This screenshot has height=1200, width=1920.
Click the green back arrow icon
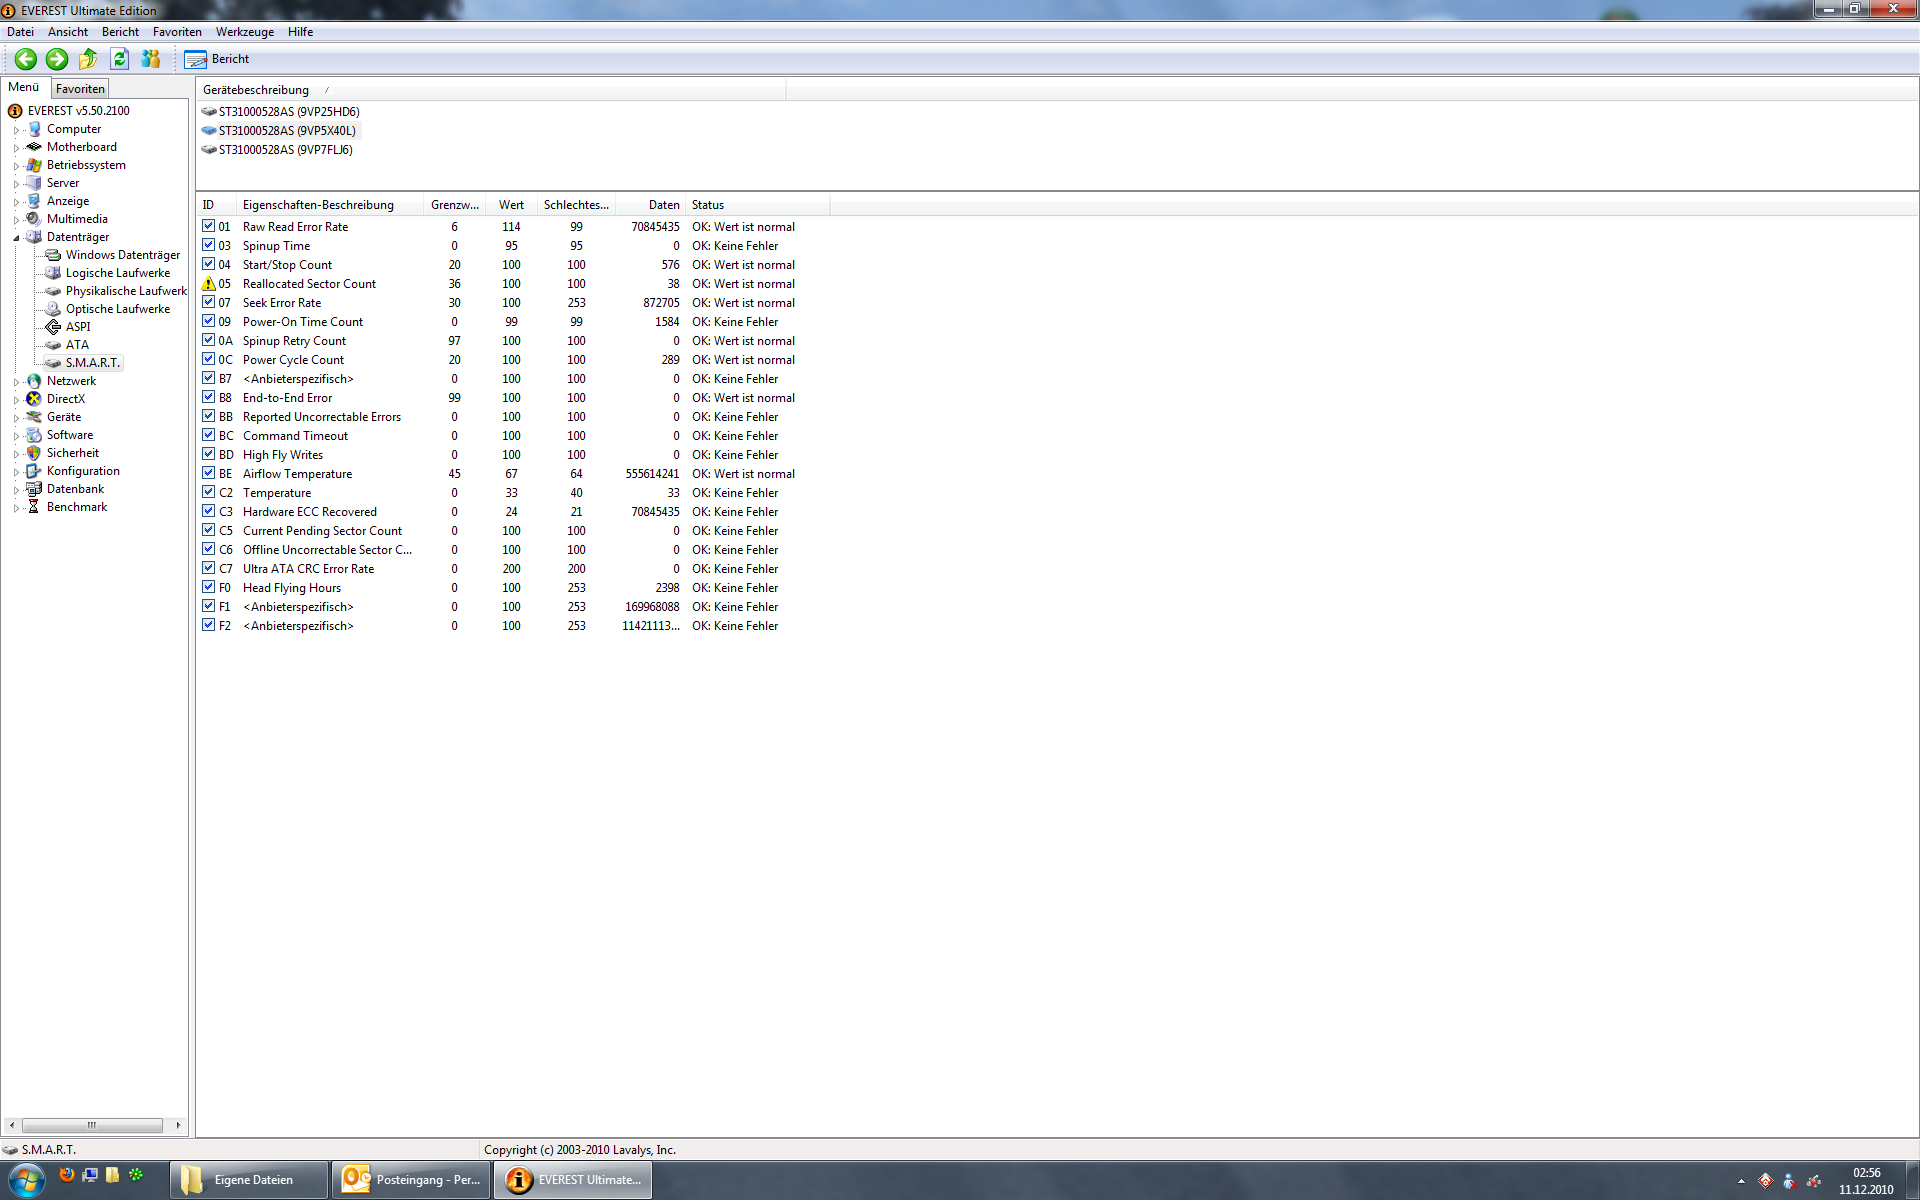click(26, 59)
